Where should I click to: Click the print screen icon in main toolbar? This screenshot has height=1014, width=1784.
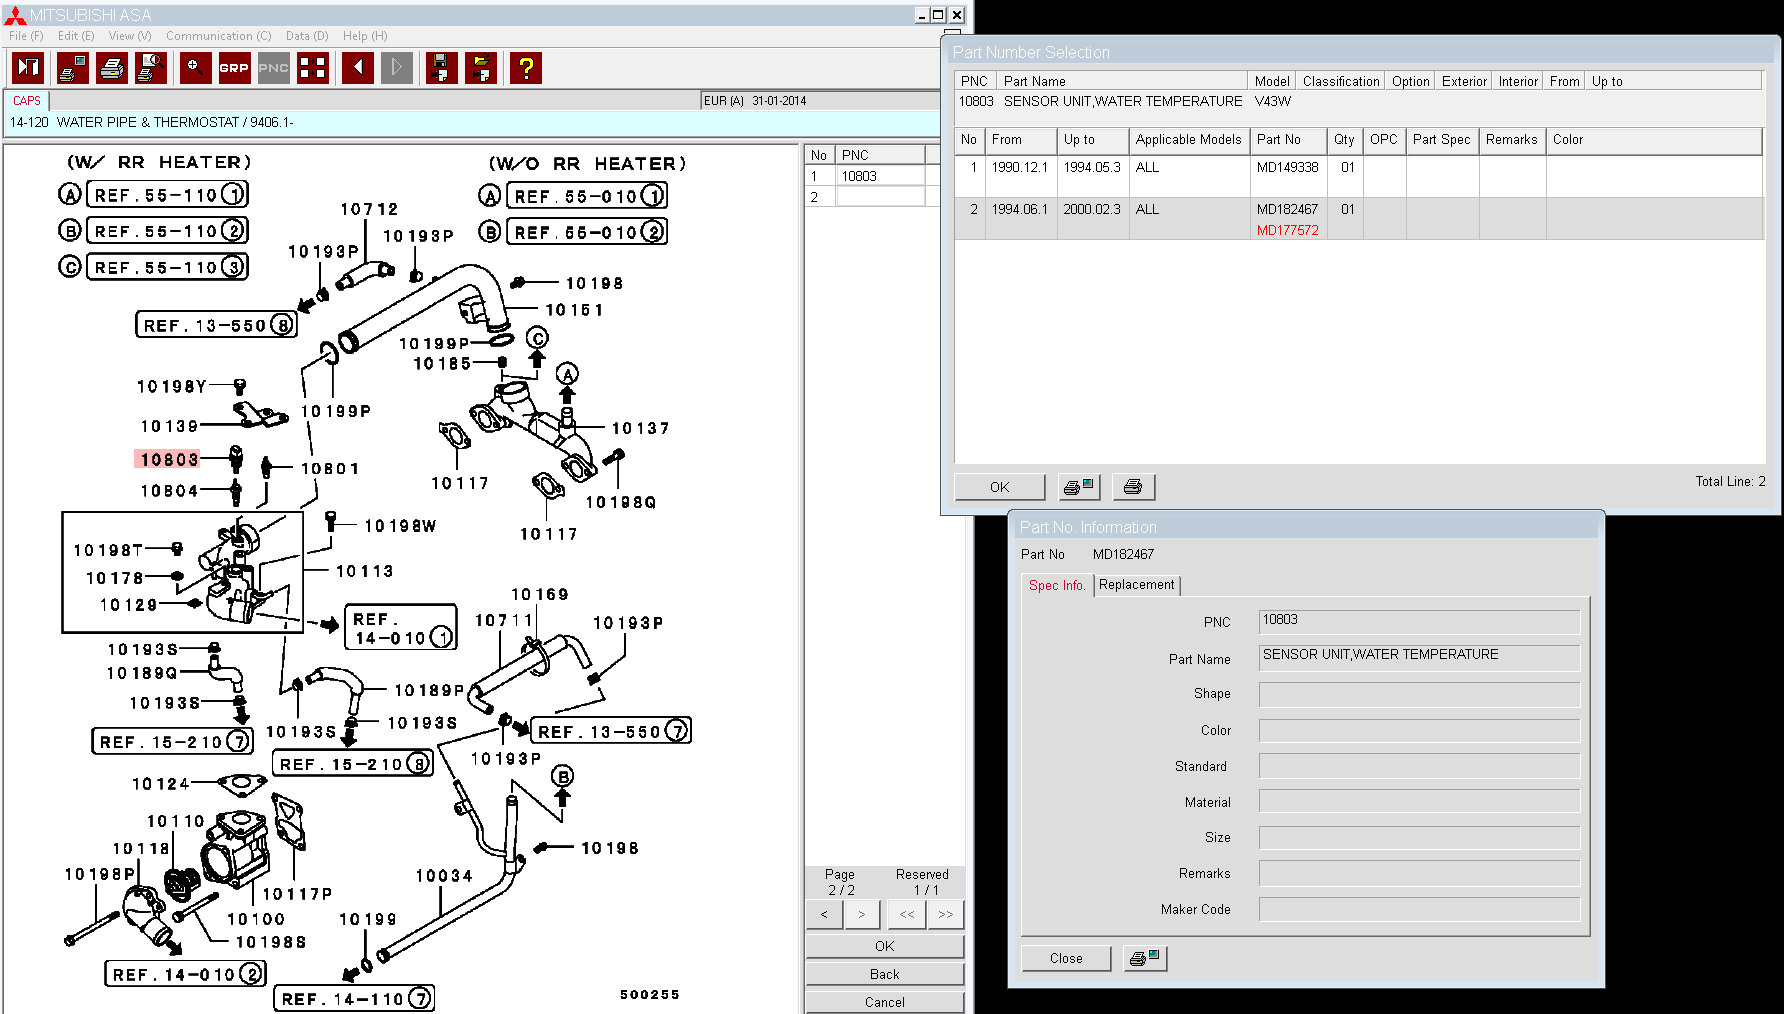pos(72,68)
